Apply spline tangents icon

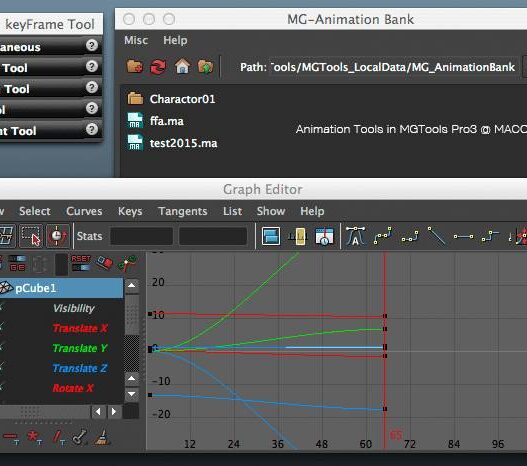(x=383, y=236)
